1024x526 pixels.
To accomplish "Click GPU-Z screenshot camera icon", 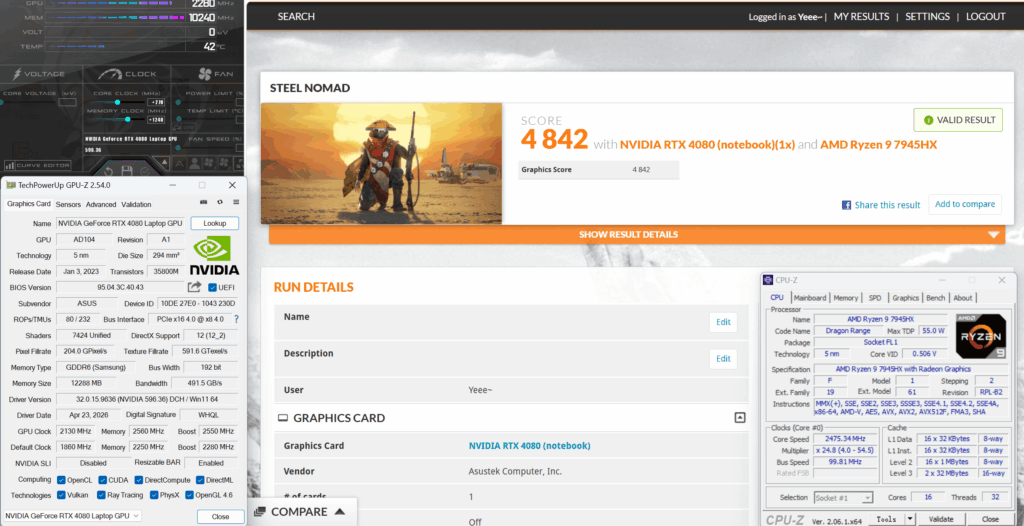I will point(204,203).
